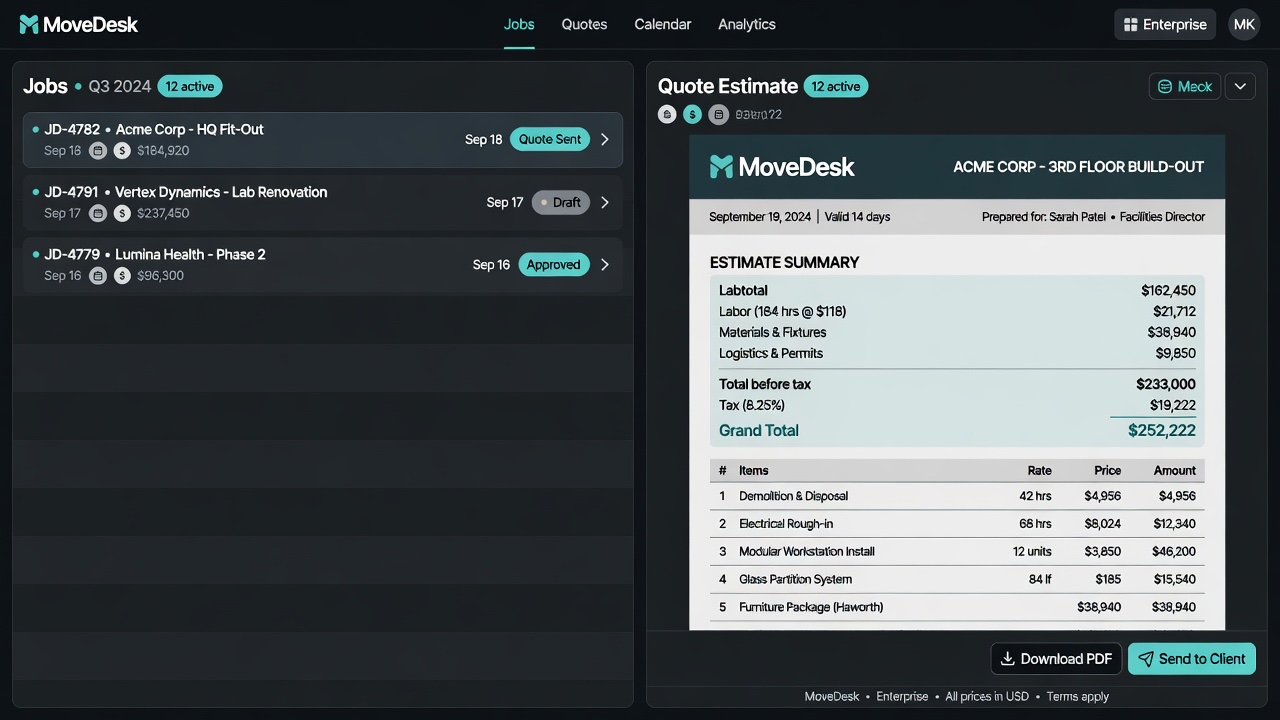
Task: Click the dollar icon in the Lumina Health row
Action: click(x=122, y=275)
